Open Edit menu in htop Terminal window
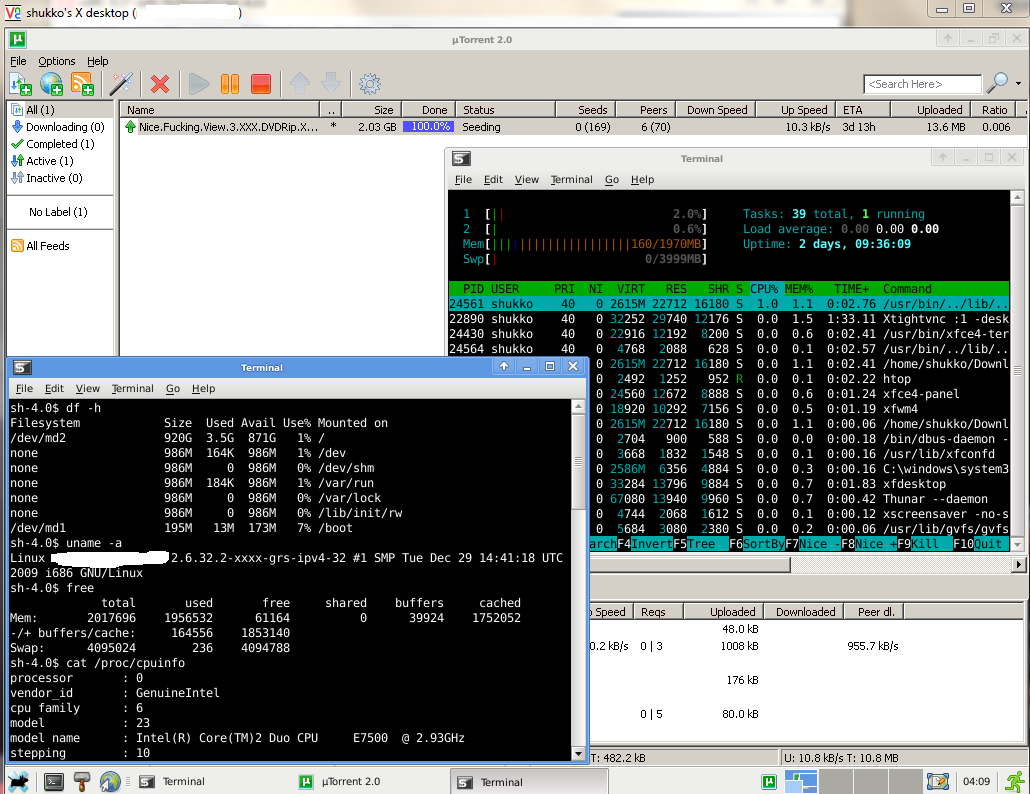The image size is (1030, 794). click(493, 179)
